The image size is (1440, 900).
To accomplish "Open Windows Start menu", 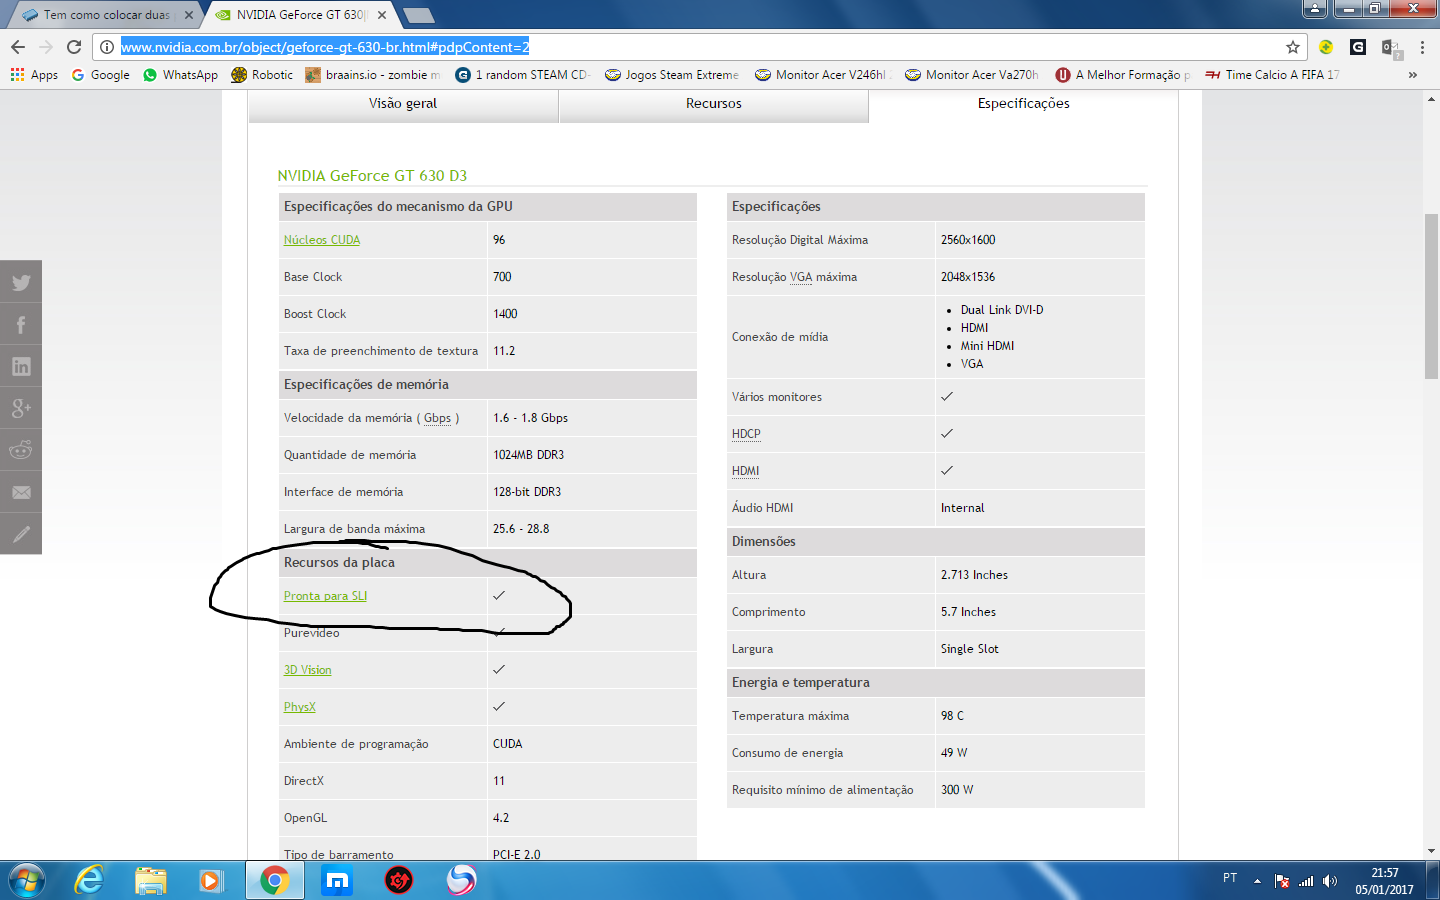I will [x=26, y=880].
